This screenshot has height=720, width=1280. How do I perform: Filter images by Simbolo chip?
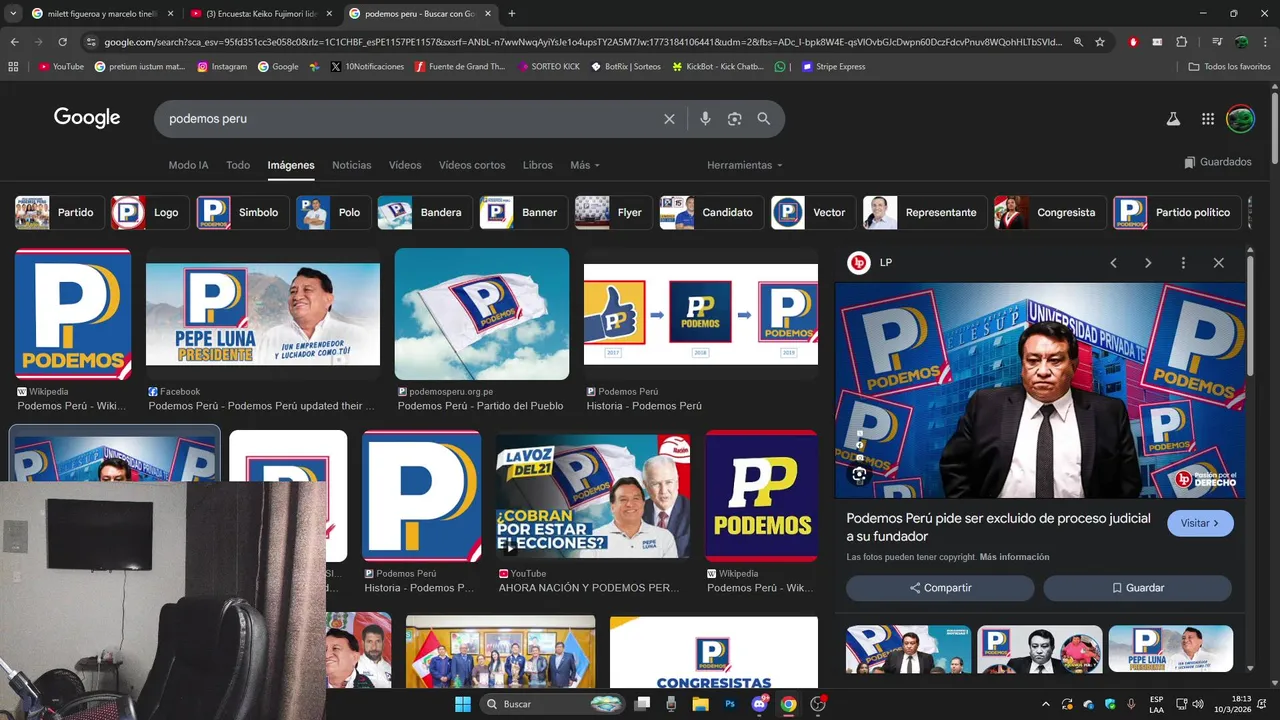point(243,212)
